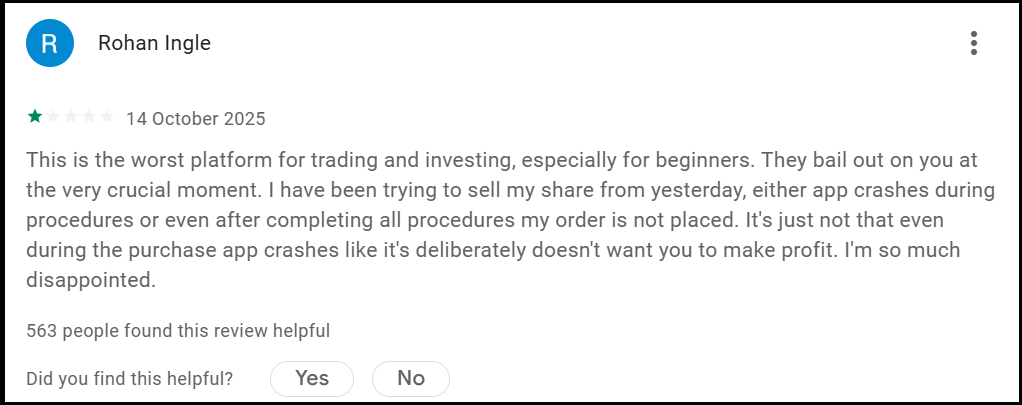Click reviewer name Rohan Ingle
The image size is (1022, 405).
click(x=154, y=43)
